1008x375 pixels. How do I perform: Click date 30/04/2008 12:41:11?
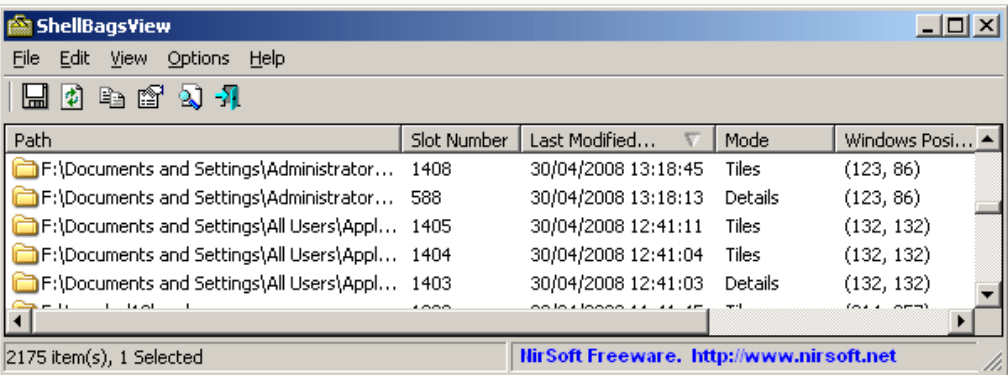click(x=616, y=226)
